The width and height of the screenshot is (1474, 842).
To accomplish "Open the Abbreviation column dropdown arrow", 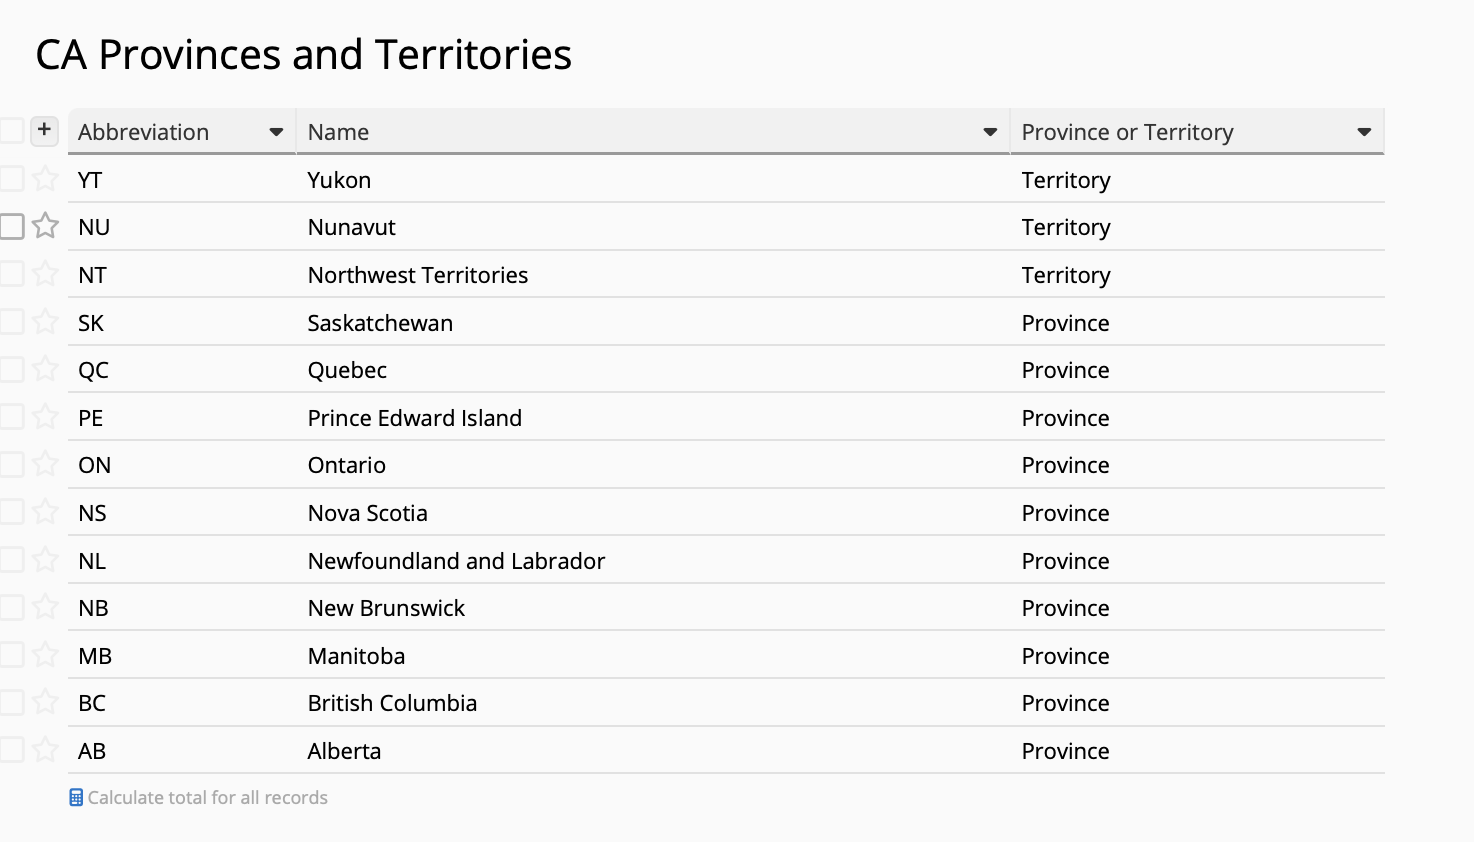I will point(276,132).
